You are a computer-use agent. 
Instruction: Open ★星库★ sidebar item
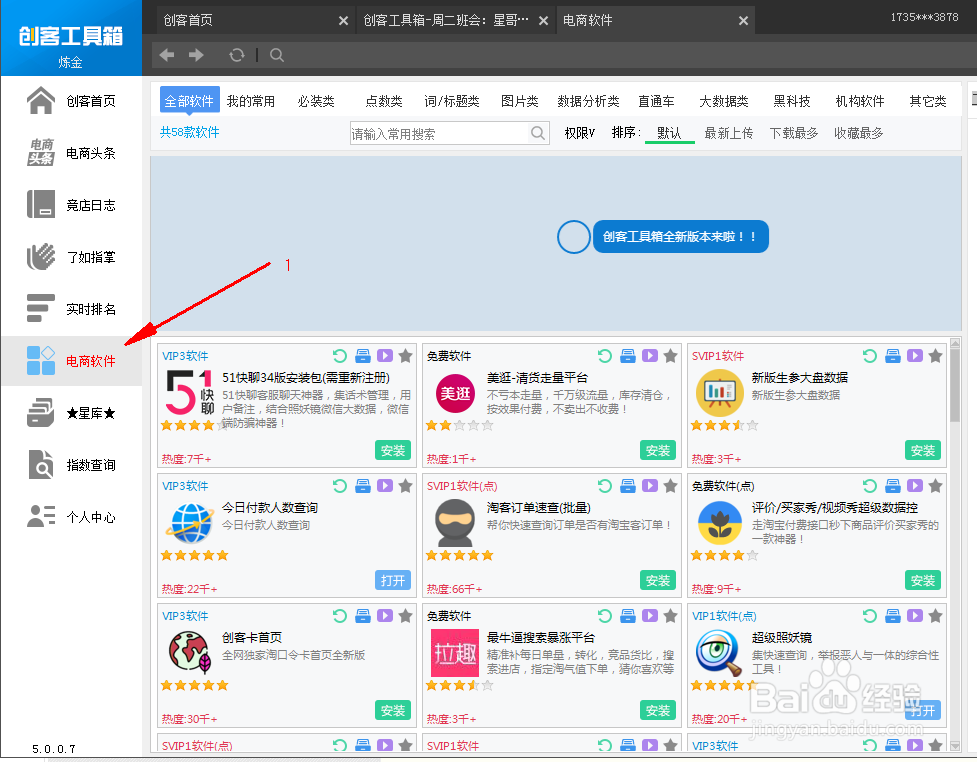click(x=71, y=413)
